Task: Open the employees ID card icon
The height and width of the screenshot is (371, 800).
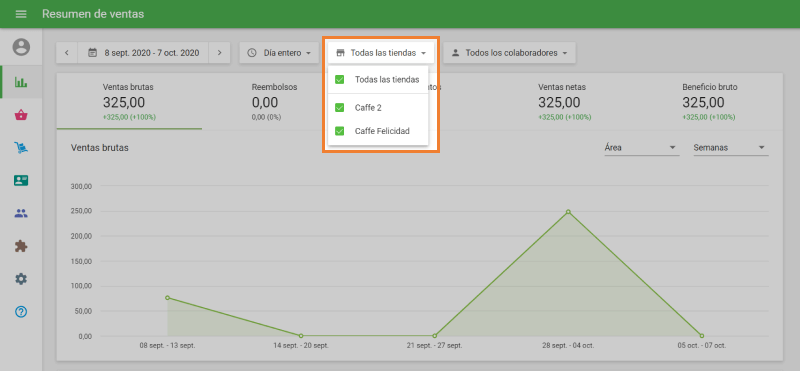Action: pos(21,180)
